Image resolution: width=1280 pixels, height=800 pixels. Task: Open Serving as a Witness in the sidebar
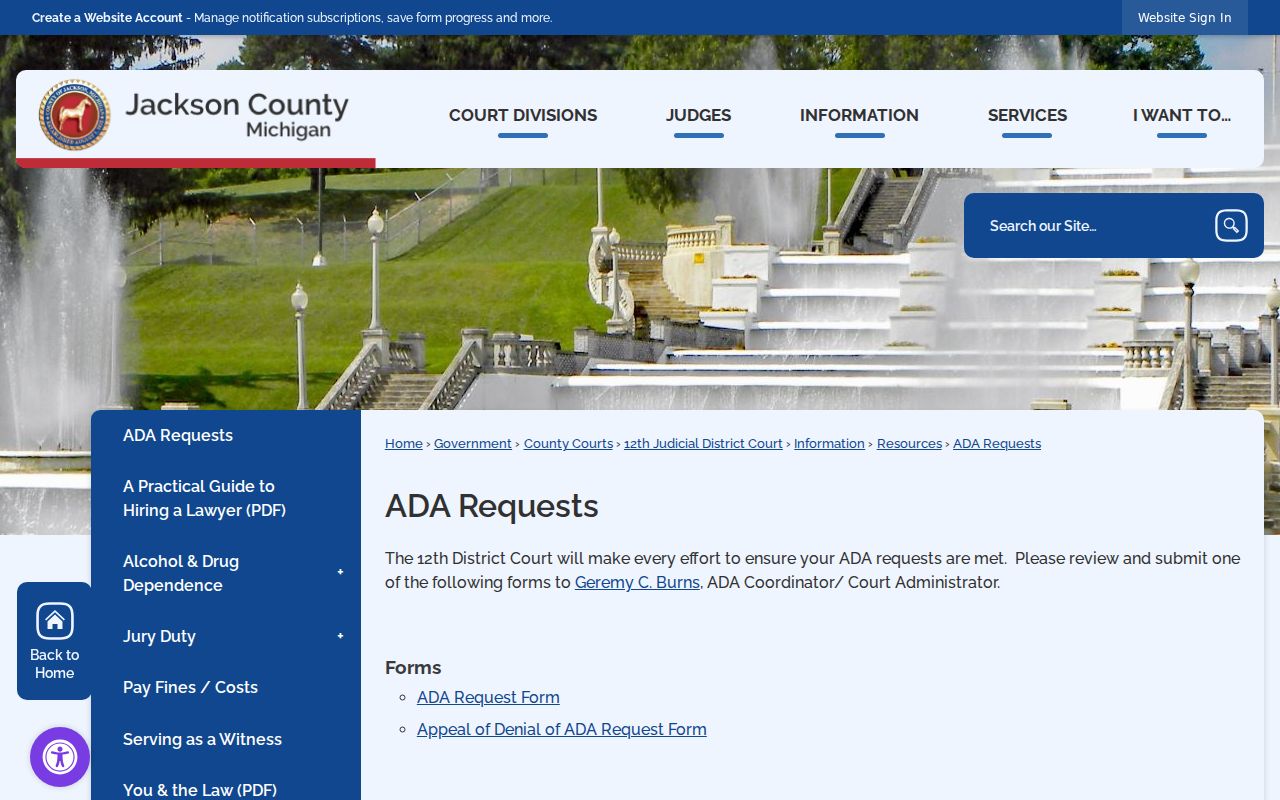click(202, 739)
